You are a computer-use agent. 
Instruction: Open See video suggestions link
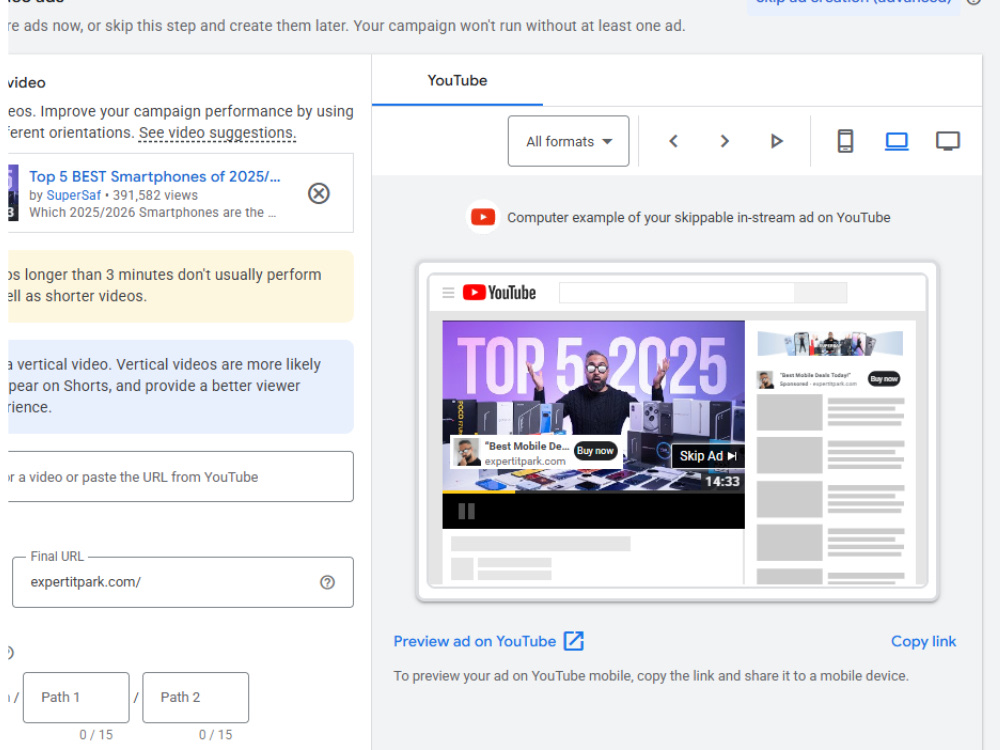tap(217, 133)
